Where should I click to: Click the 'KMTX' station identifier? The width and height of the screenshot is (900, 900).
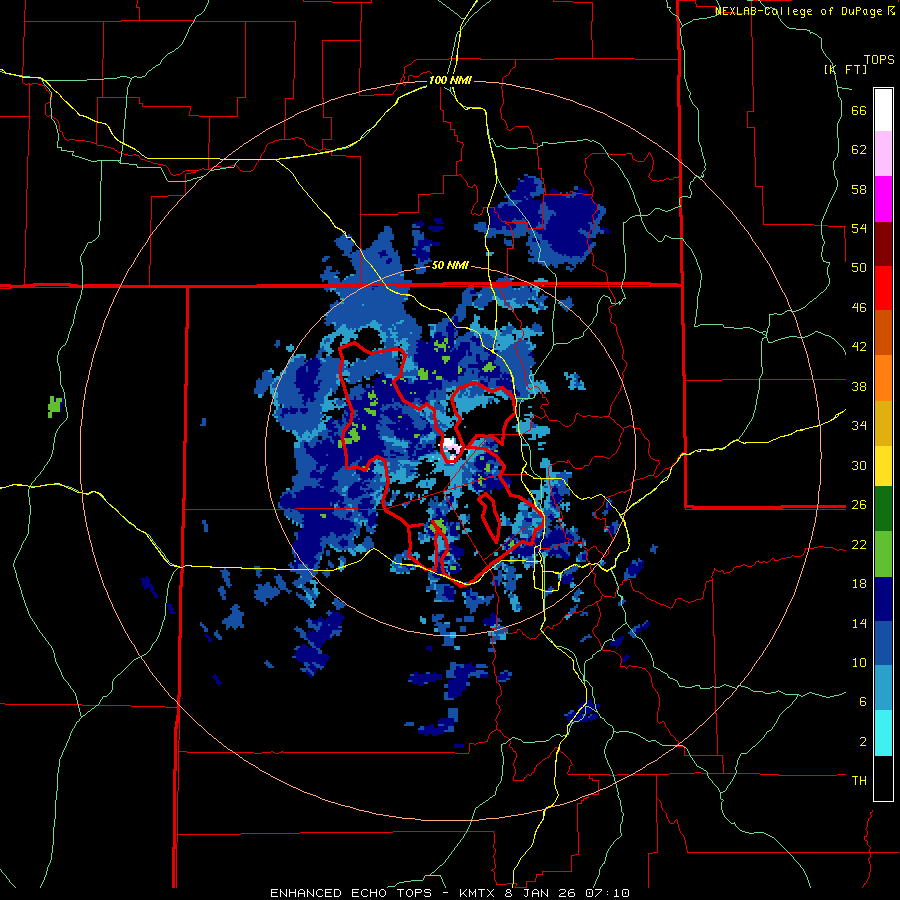(x=476, y=893)
